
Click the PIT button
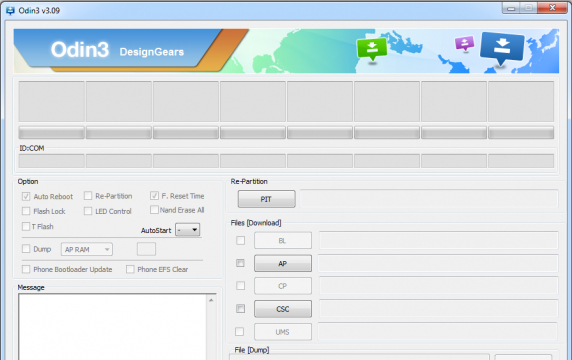point(266,199)
